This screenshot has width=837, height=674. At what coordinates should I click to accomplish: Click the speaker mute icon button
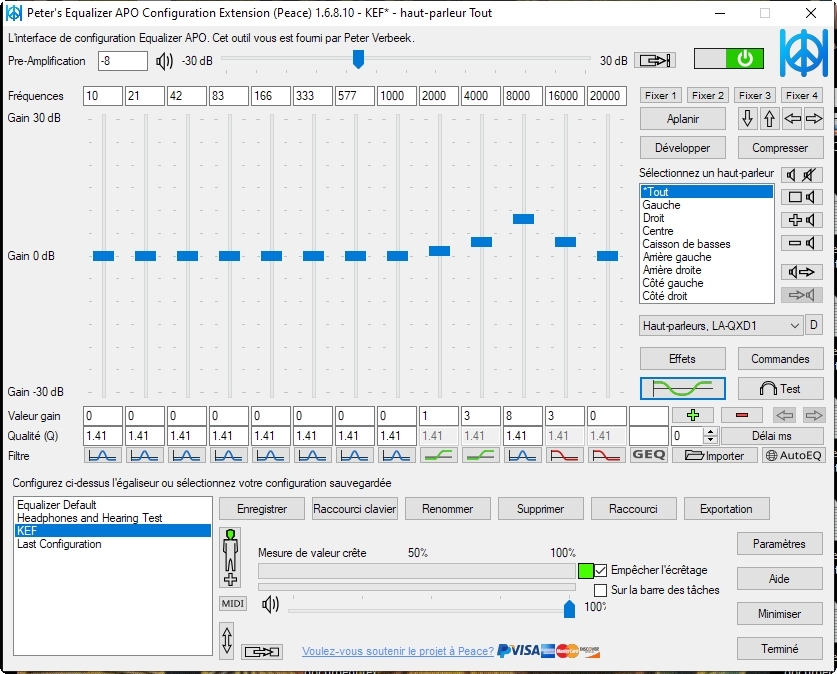point(802,175)
